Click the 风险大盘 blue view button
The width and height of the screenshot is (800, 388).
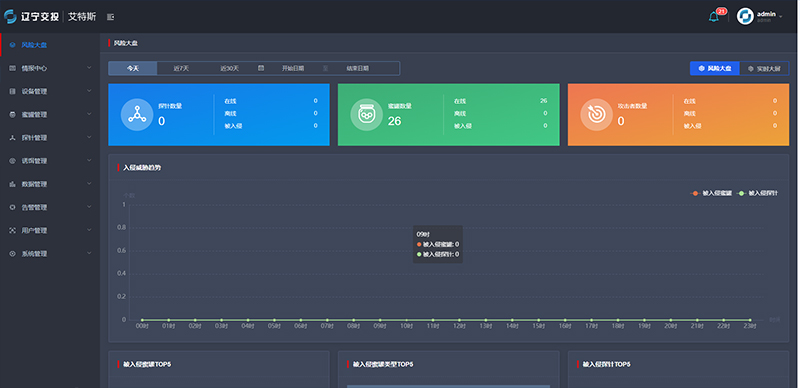point(715,68)
